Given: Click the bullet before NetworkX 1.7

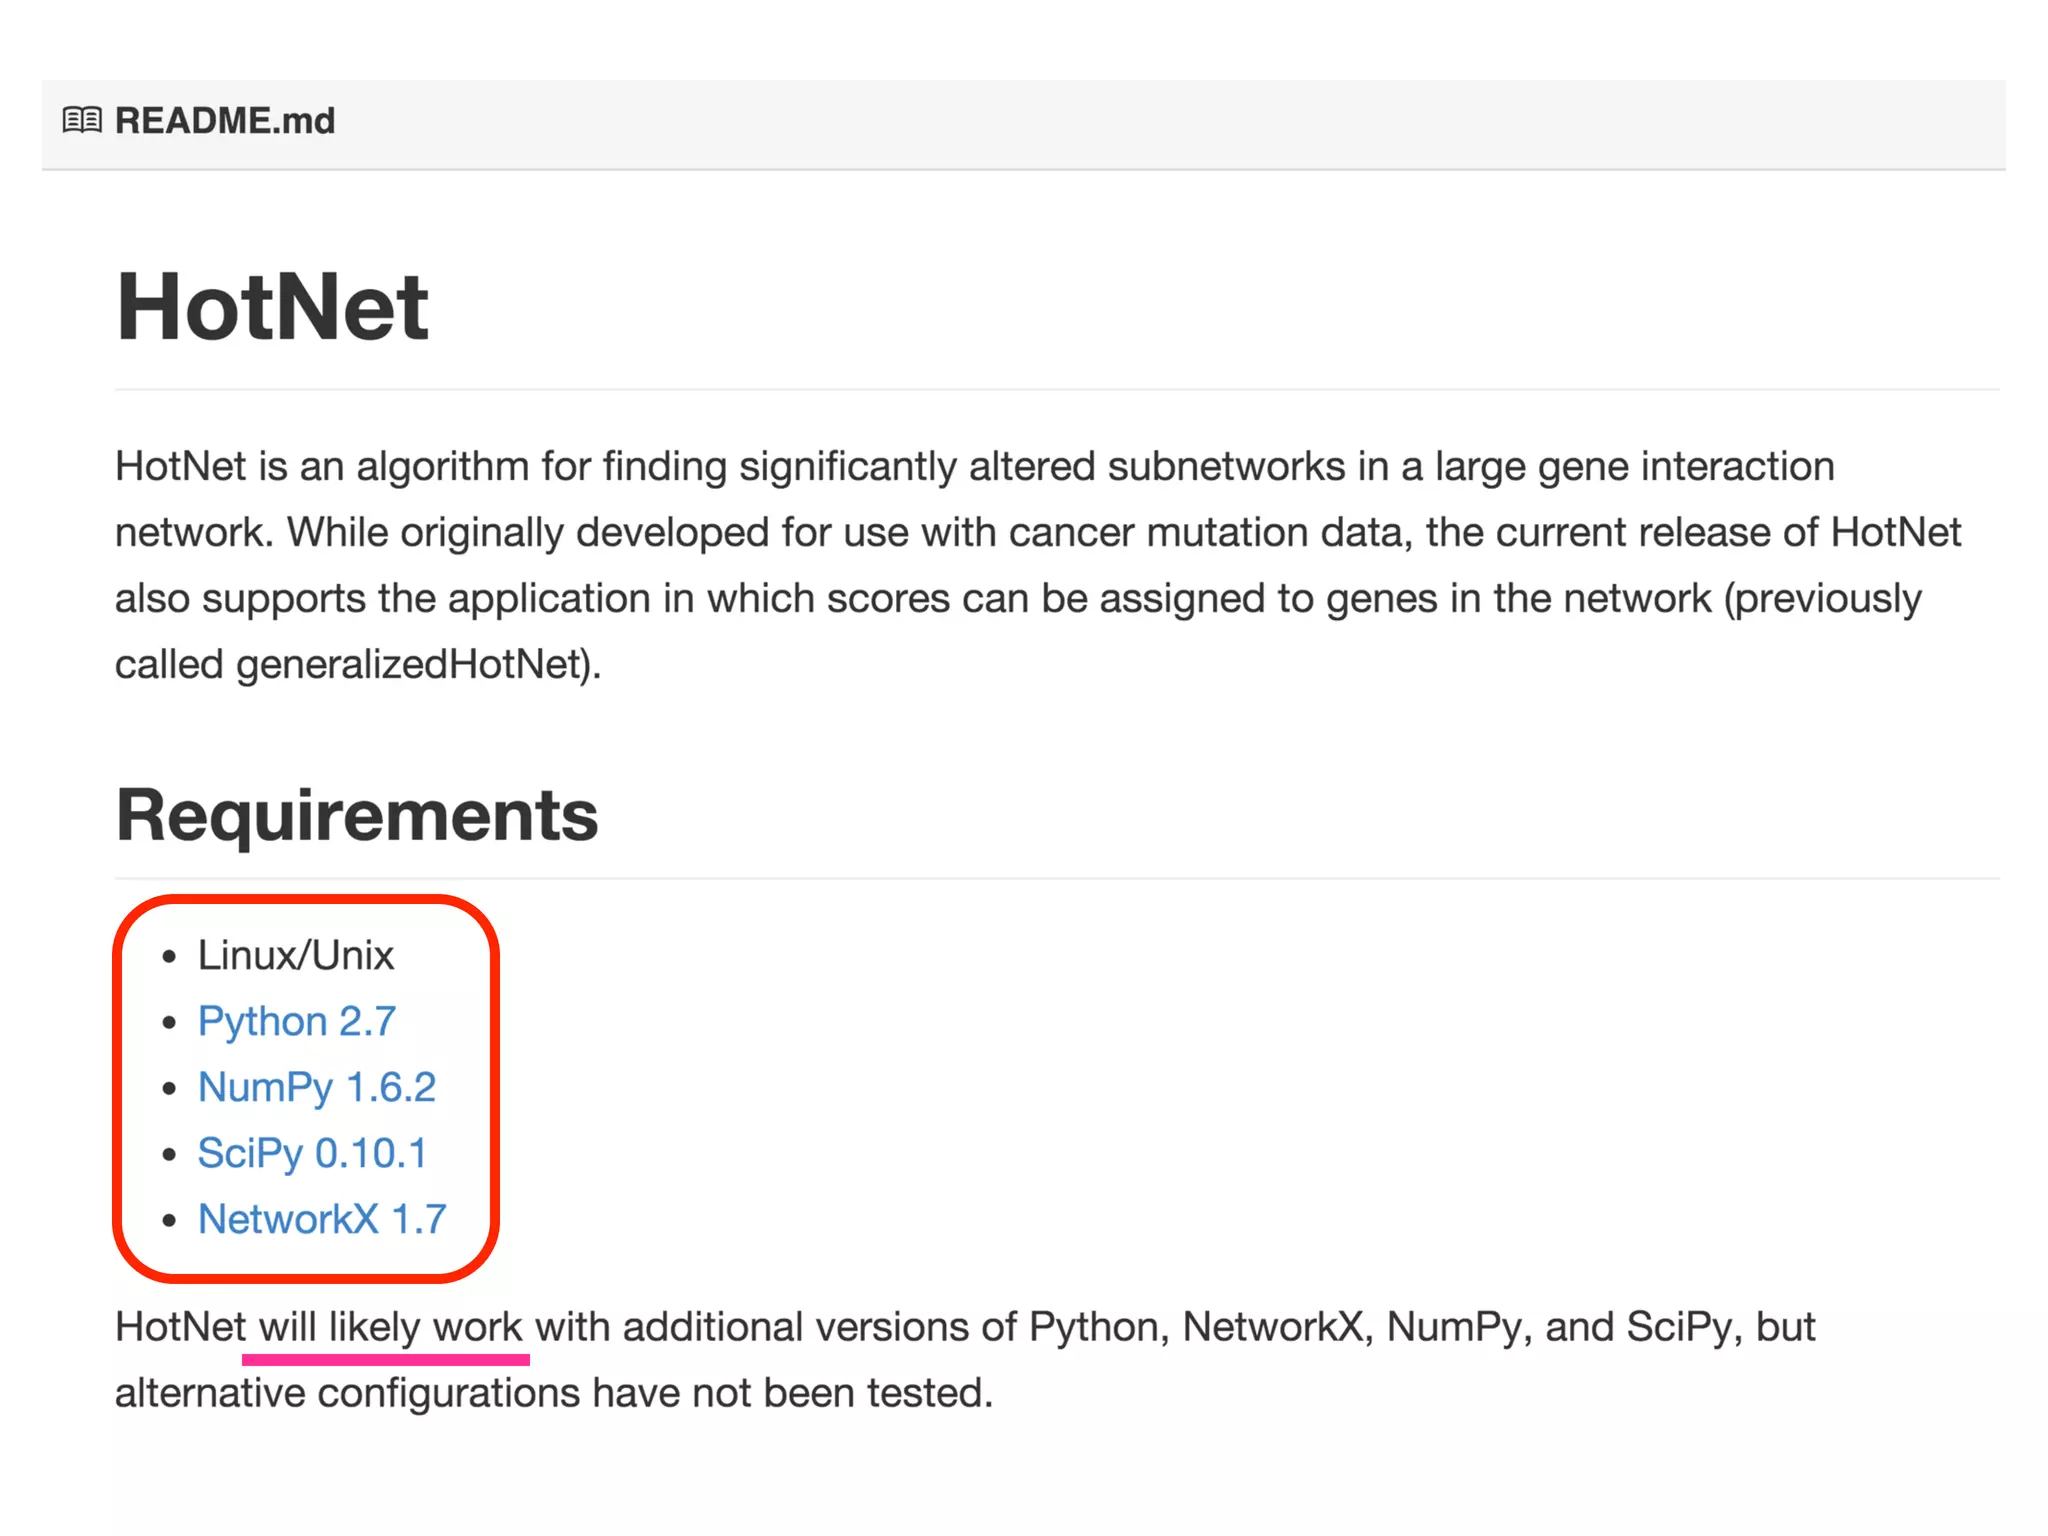Looking at the screenshot, I should [x=170, y=1221].
